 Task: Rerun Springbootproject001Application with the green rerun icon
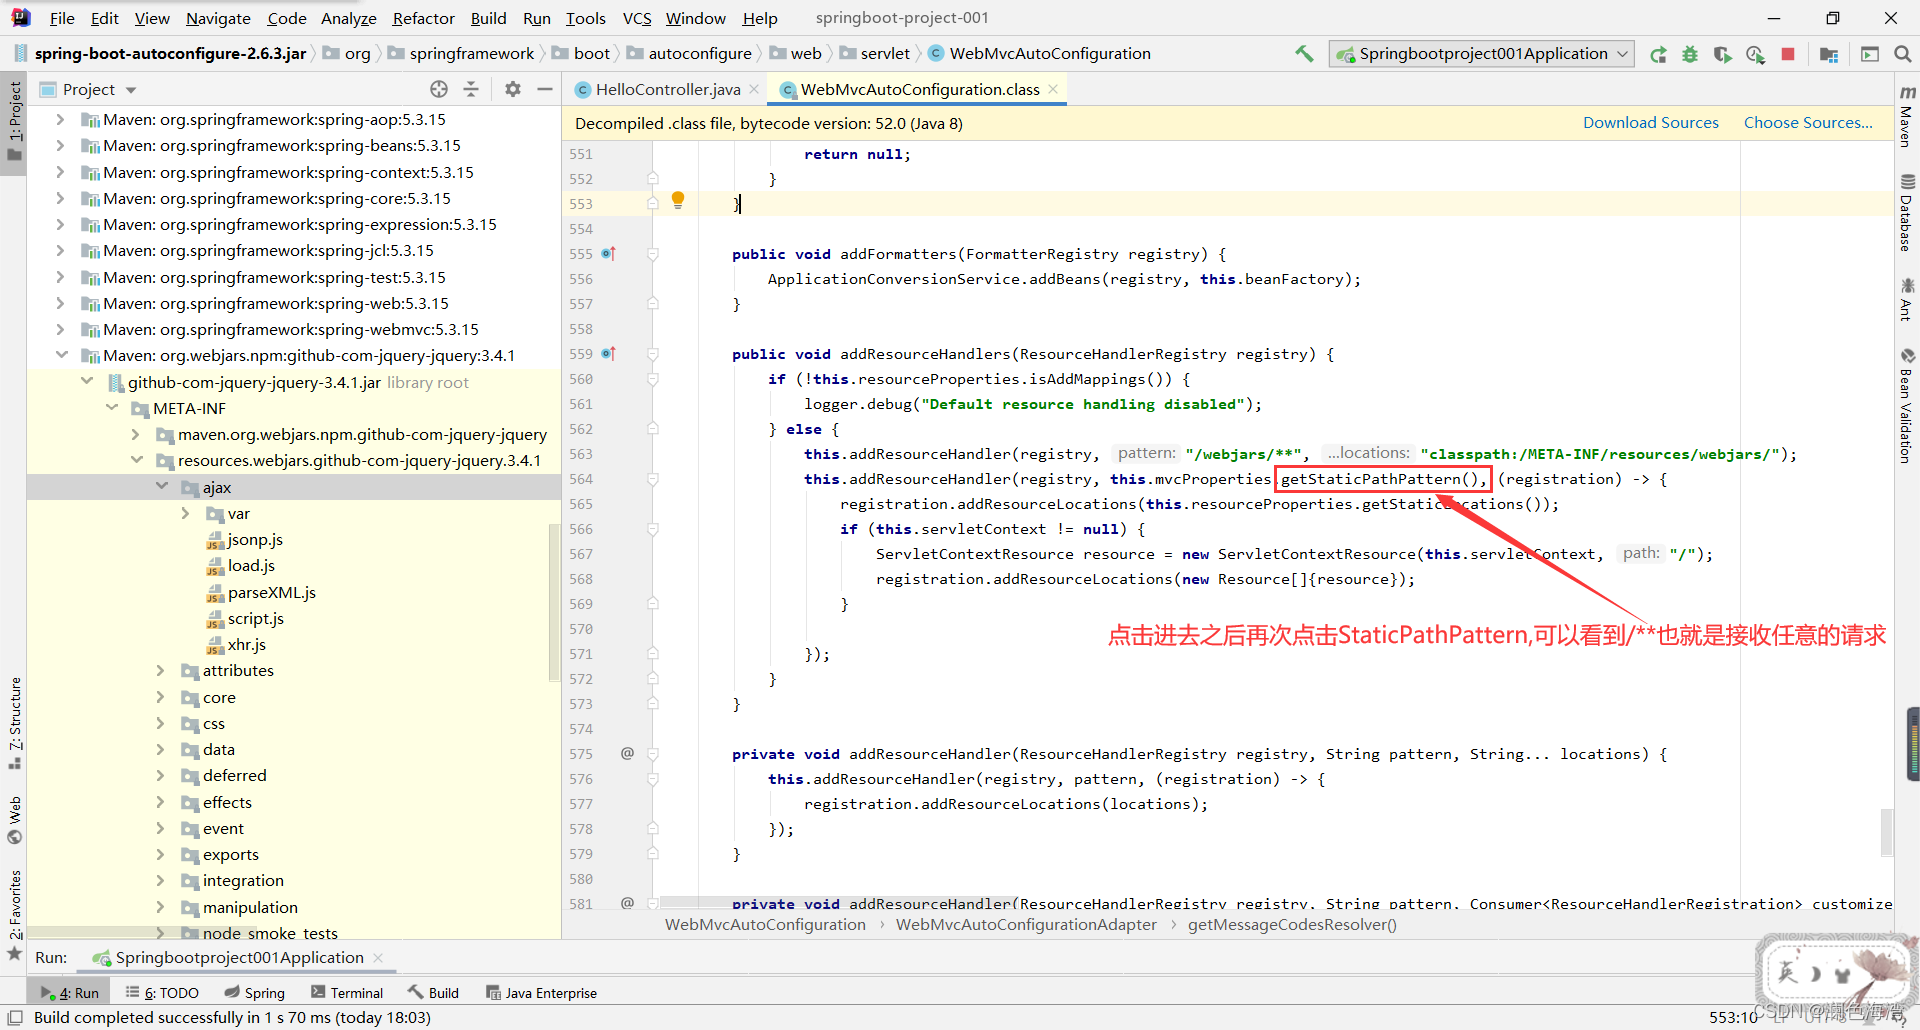(1659, 54)
